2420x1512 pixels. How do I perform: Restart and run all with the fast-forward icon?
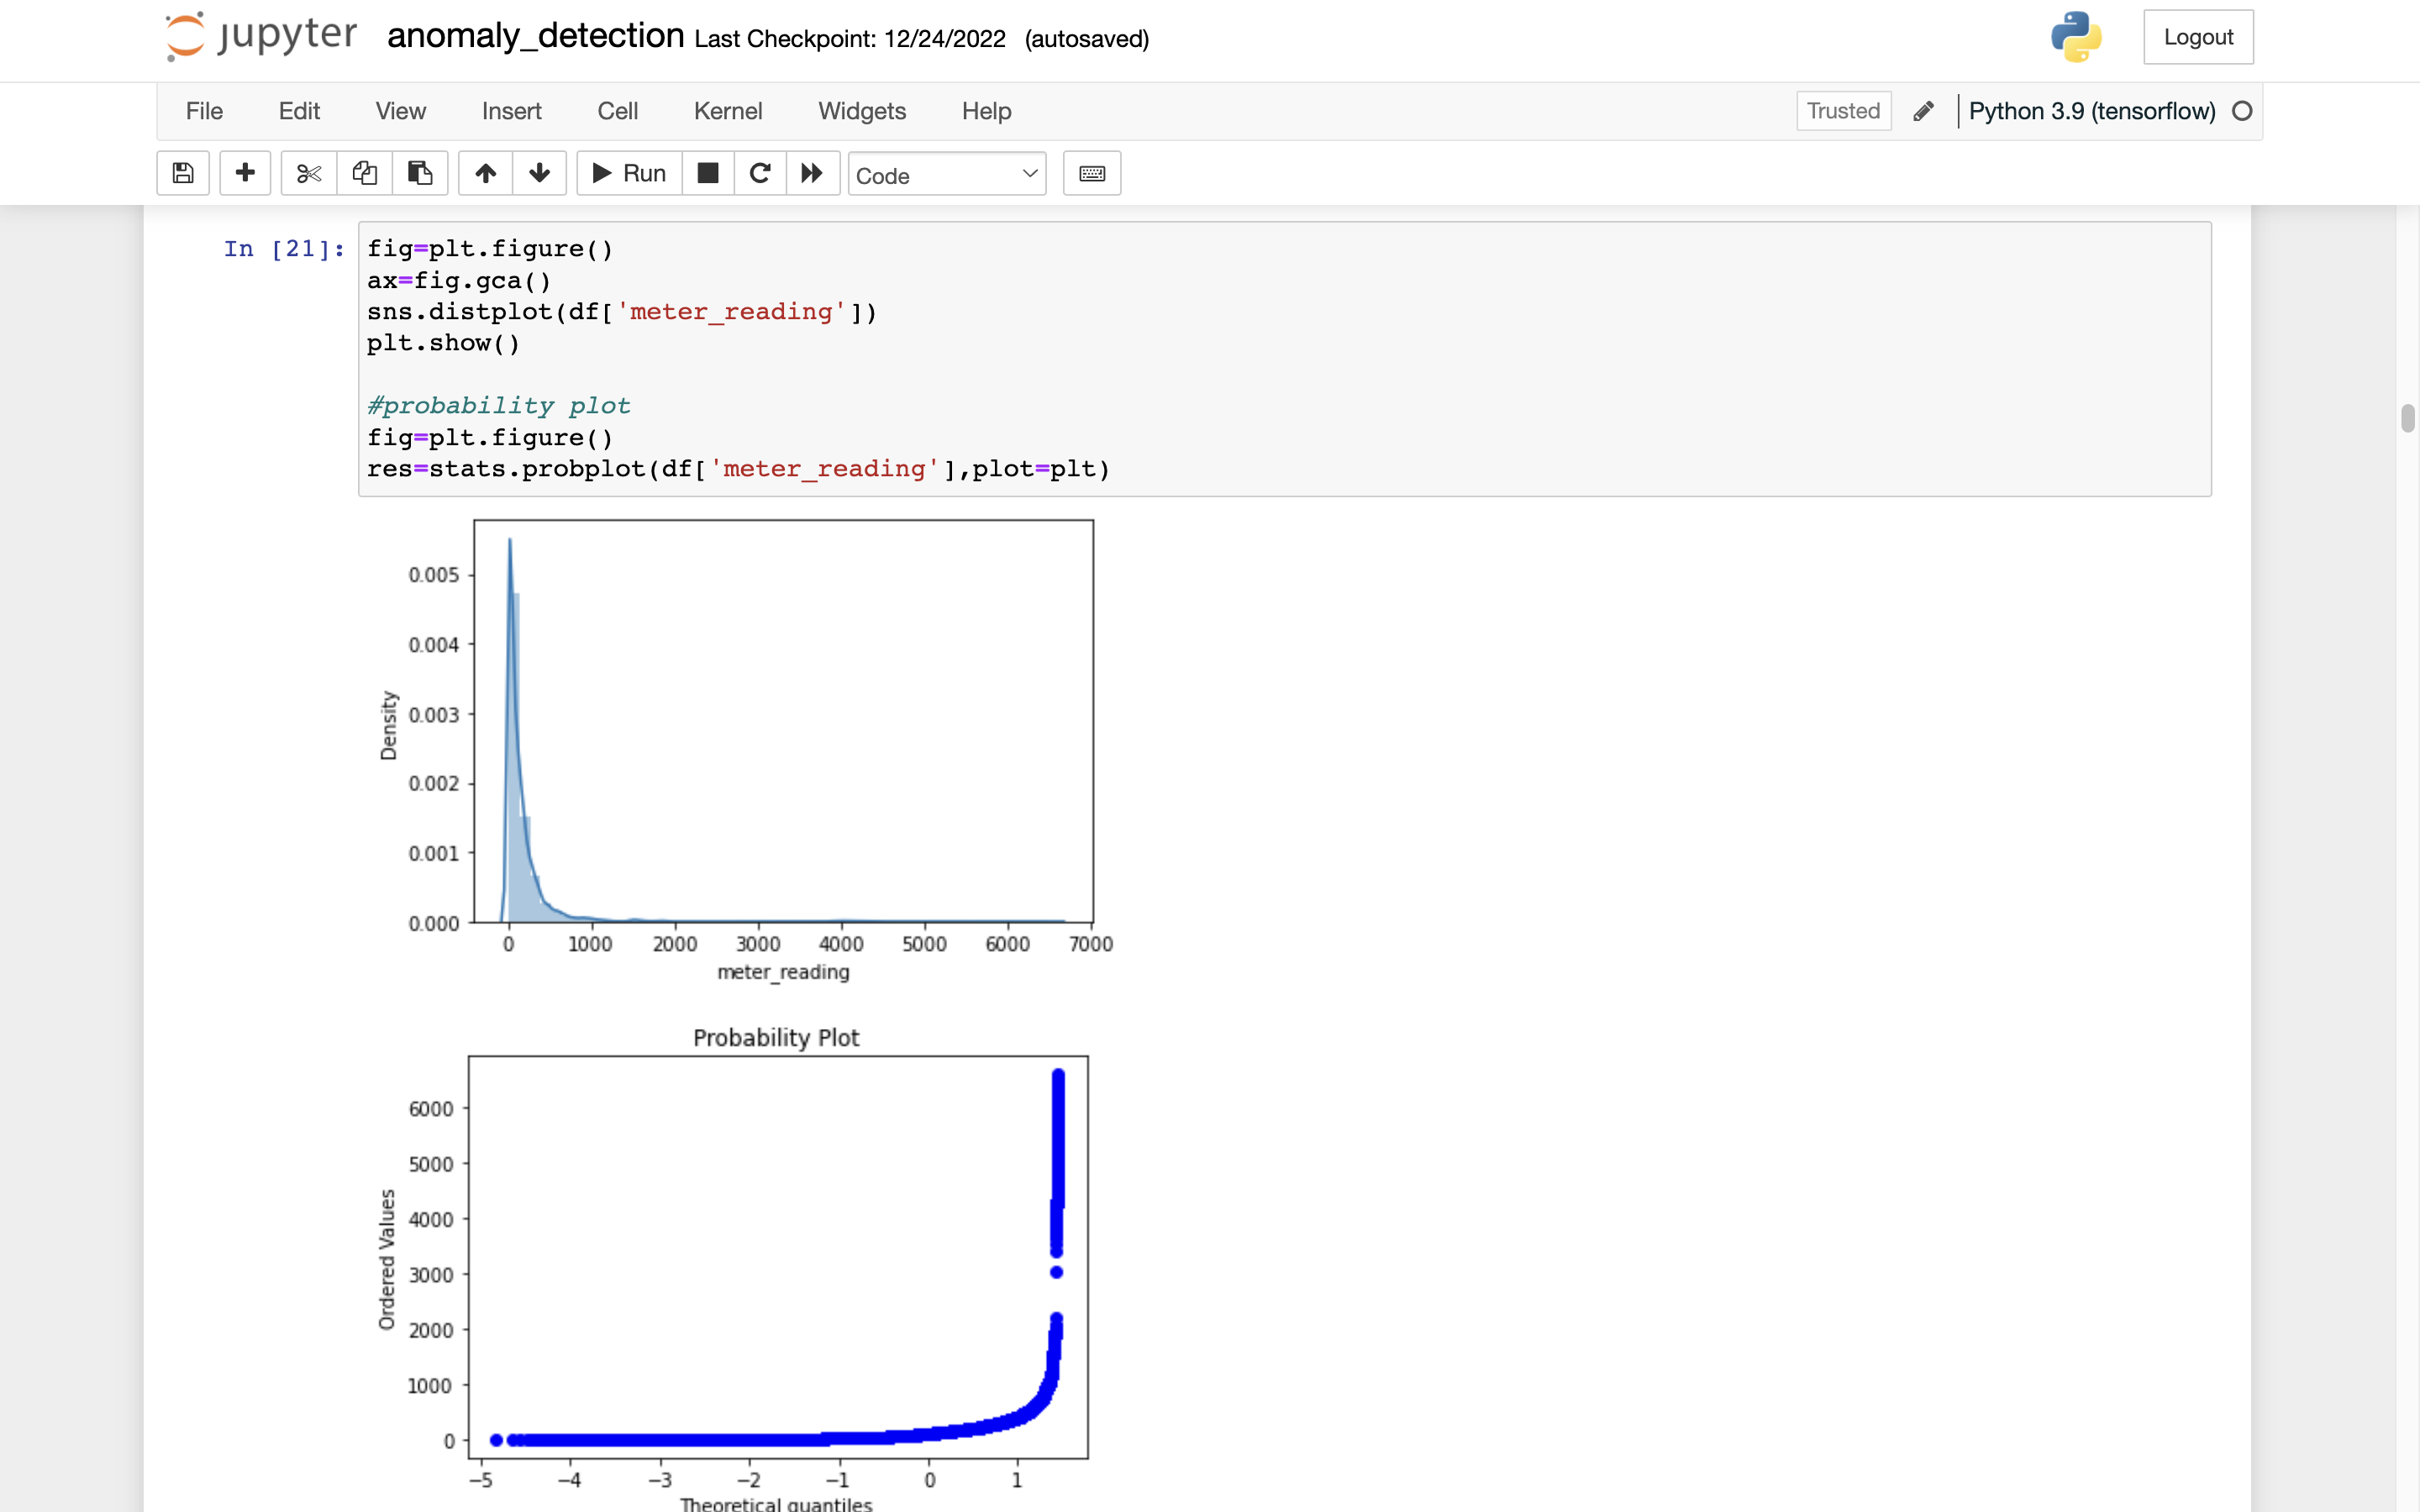pyautogui.click(x=812, y=173)
